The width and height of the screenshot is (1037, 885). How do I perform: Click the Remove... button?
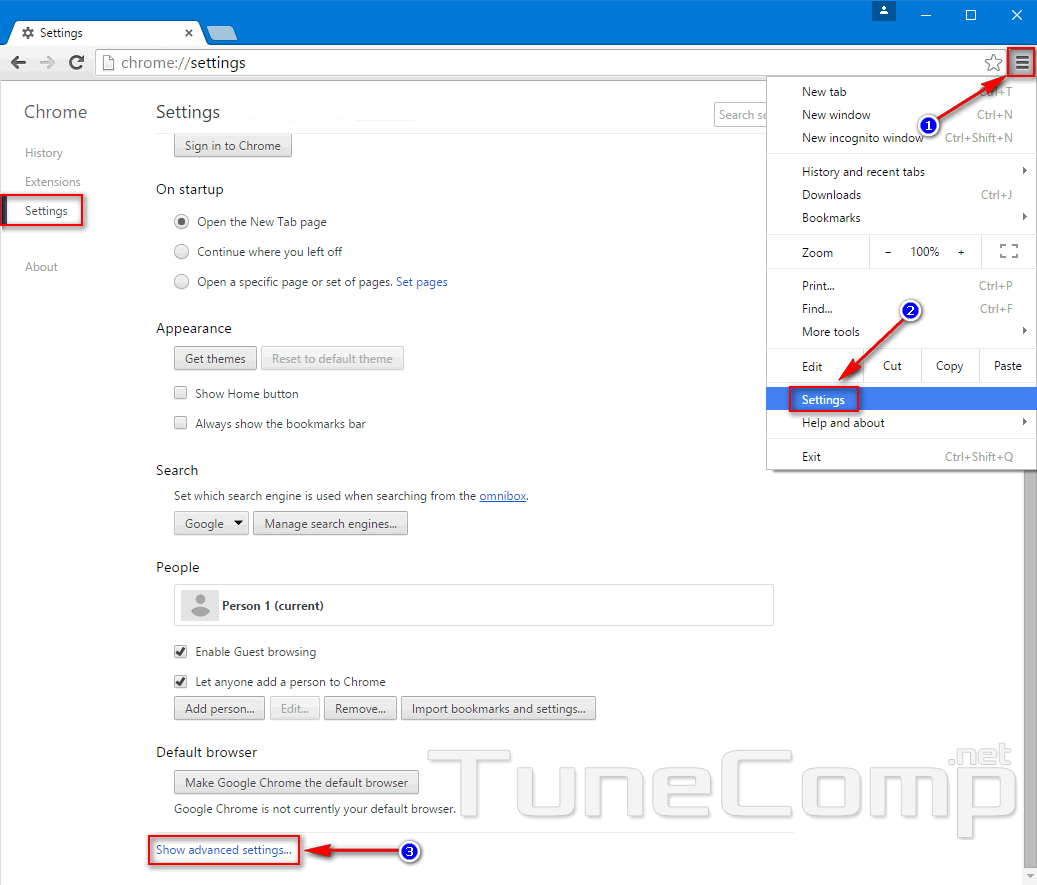360,708
